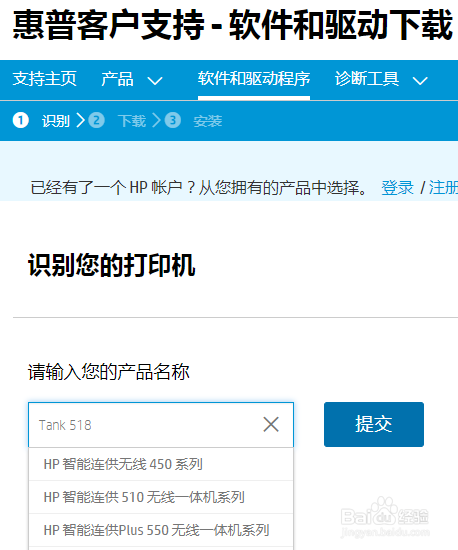Image resolution: width=458 pixels, height=550 pixels.
Task: Expand the 诊断工具 dropdown chevron
Action: click(420, 81)
